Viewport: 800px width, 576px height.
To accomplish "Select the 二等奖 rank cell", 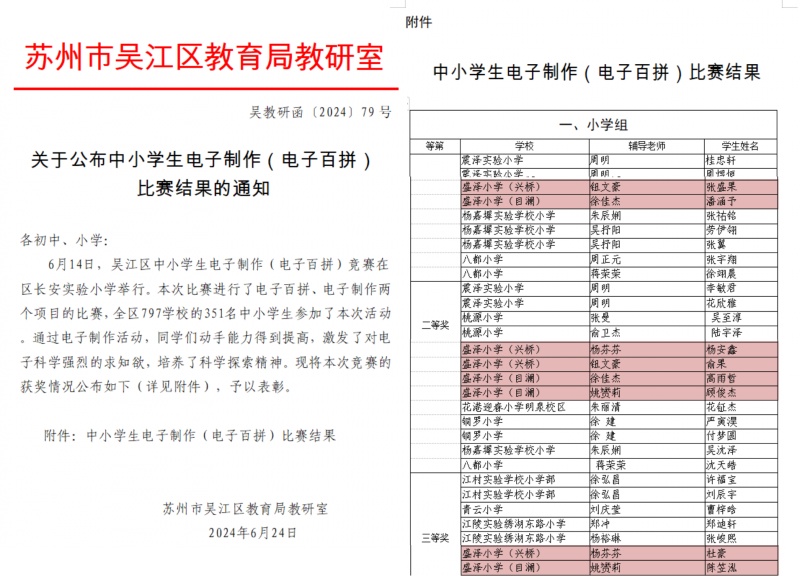I will point(435,325).
